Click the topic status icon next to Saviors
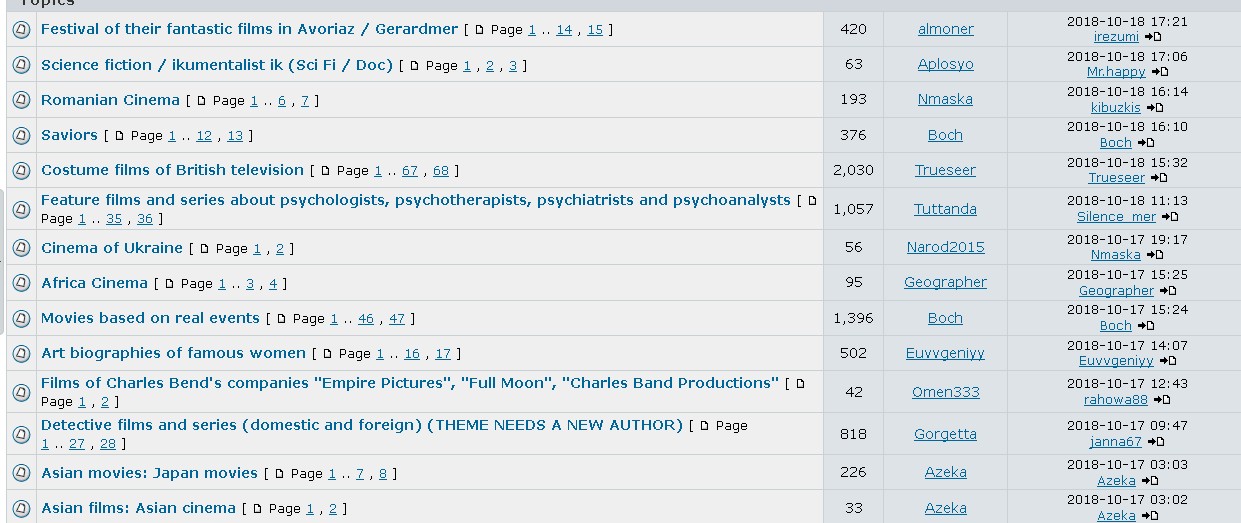 point(21,135)
